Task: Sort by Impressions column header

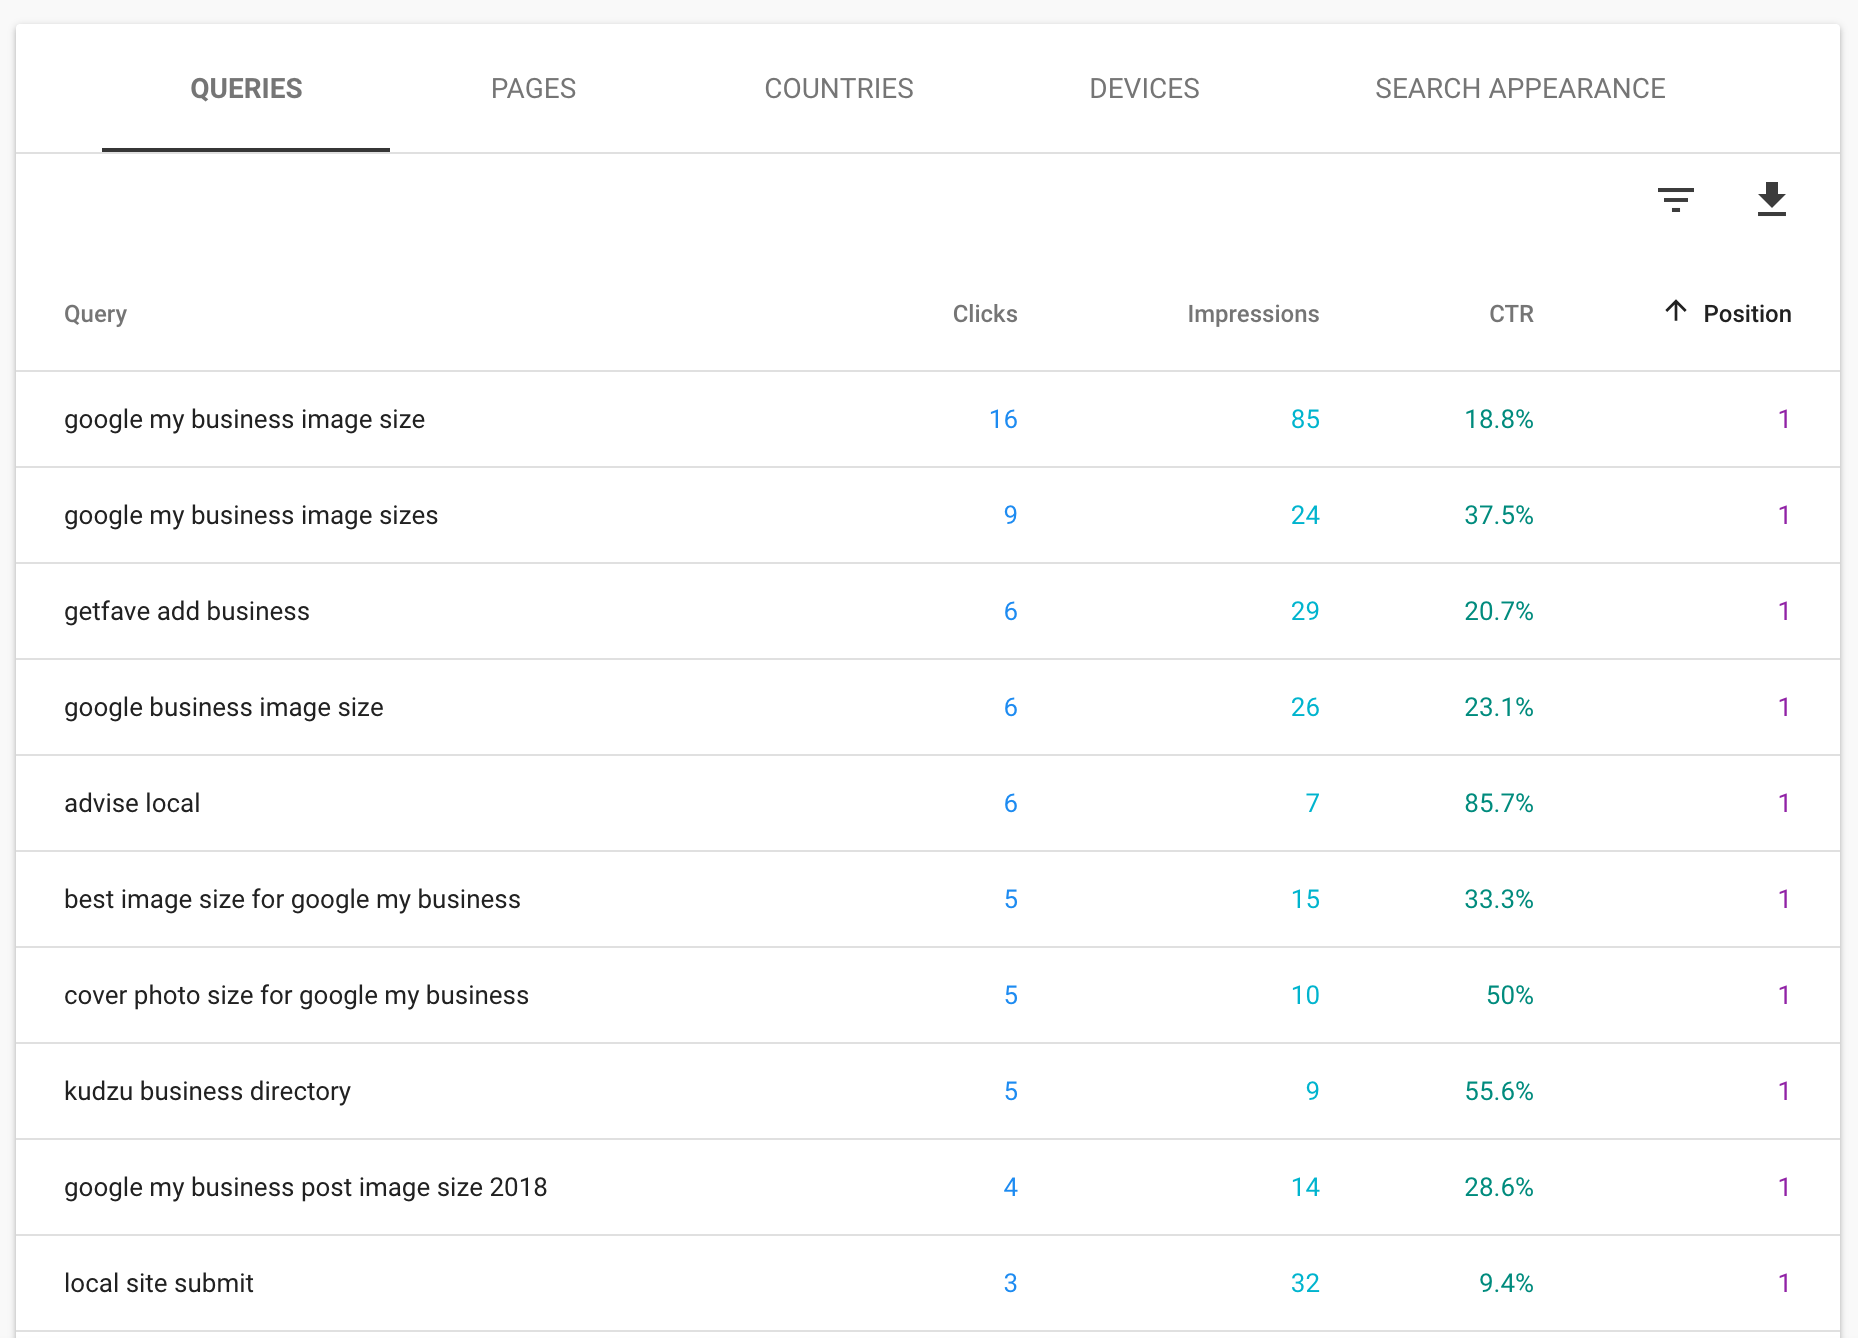Action: click(x=1252, y=314)
